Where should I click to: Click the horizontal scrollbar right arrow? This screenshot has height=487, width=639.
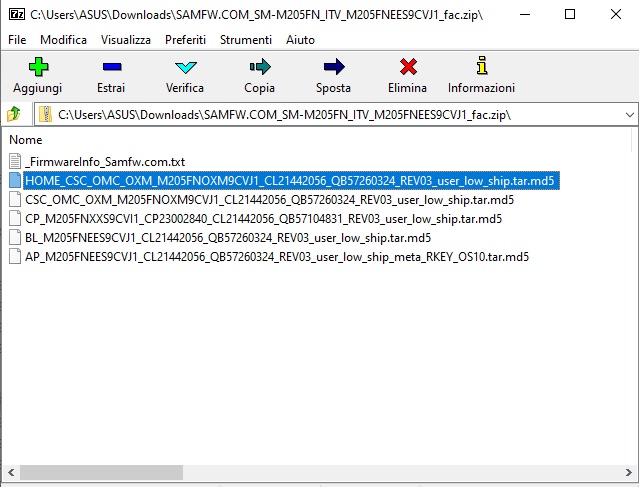click(x=628, y=472)
